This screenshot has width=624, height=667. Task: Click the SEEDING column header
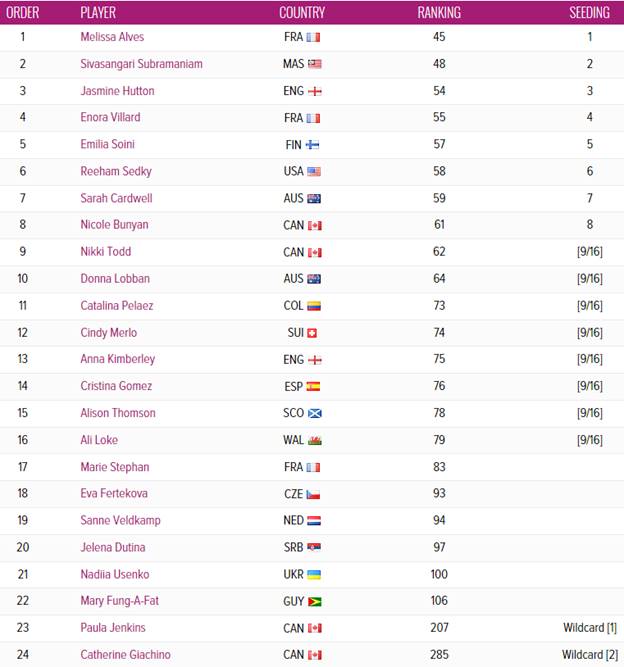[590, 12]
